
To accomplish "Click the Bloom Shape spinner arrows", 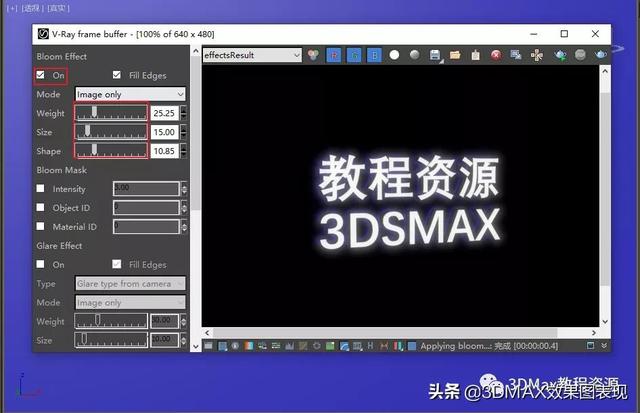I will [184, 151].
